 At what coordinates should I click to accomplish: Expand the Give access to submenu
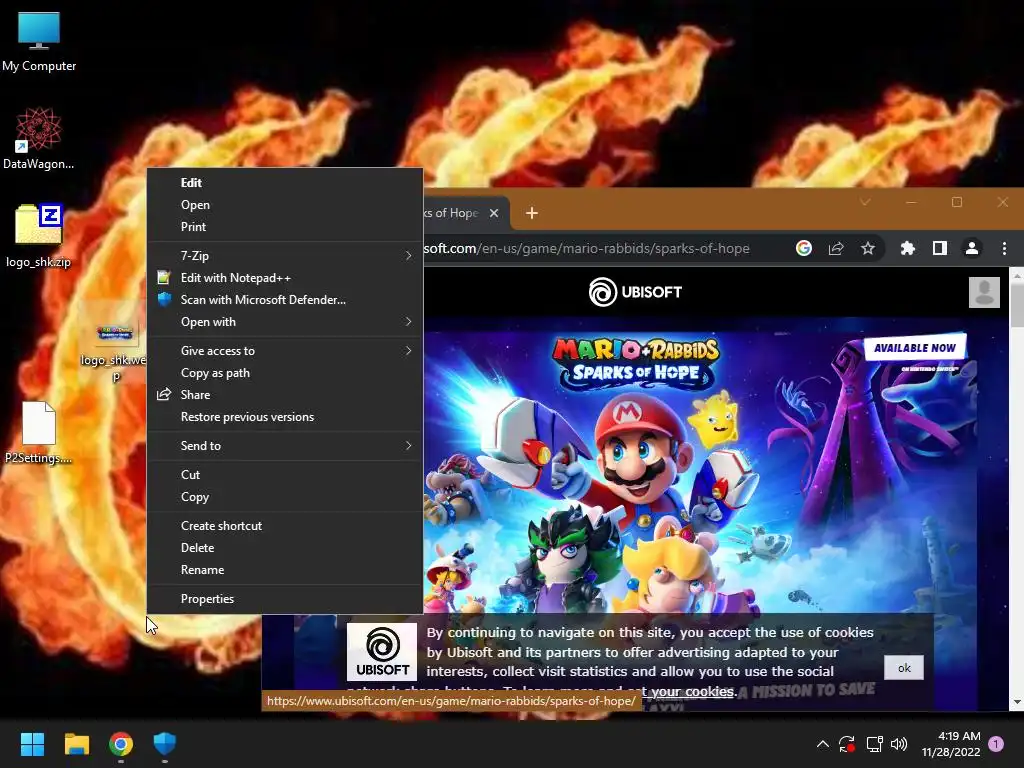pos(285,351)
